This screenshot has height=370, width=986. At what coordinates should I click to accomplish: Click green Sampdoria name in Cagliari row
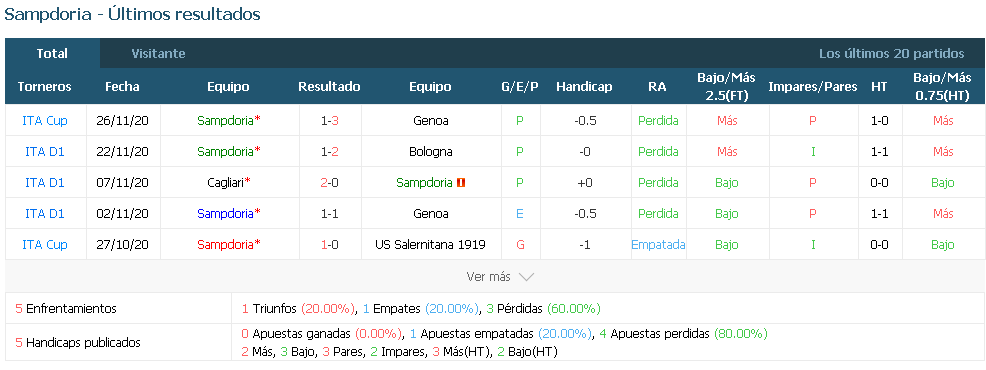[424, 182]
